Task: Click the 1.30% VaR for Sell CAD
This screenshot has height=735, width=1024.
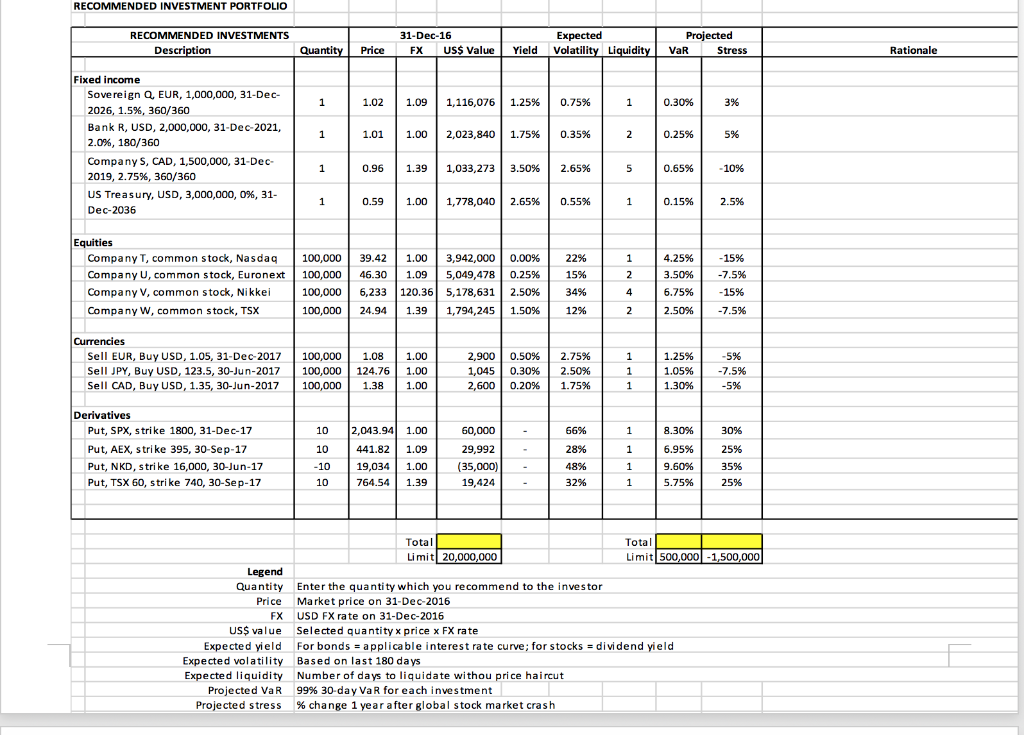Action: click(679, 385)
